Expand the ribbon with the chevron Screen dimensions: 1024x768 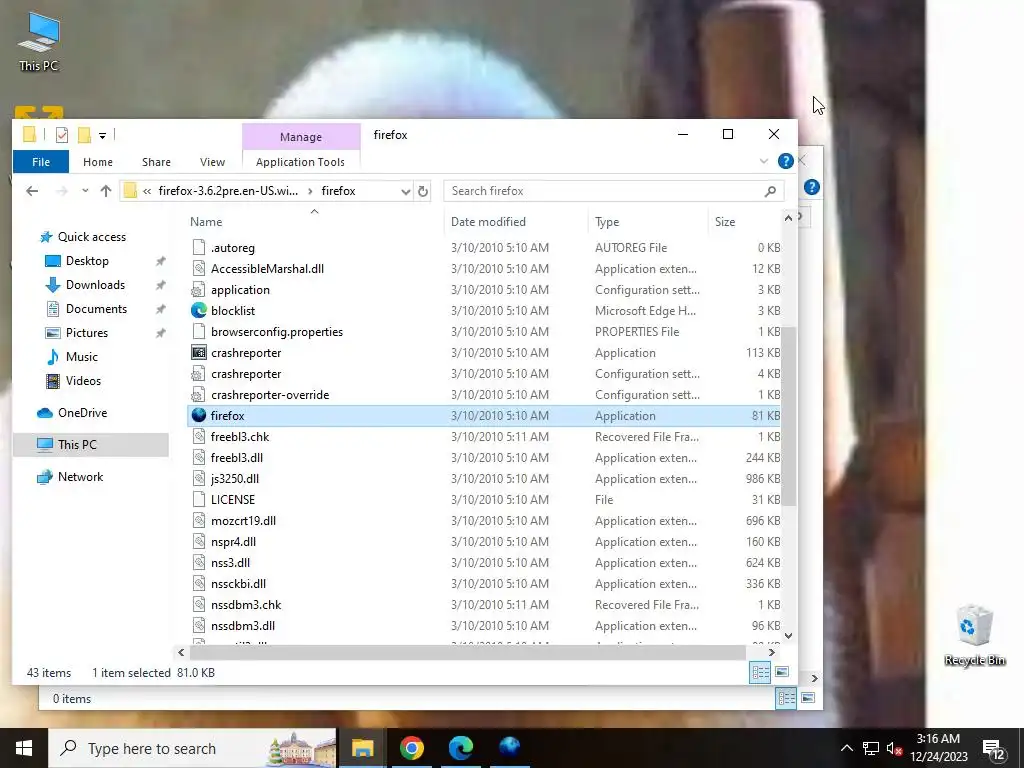tap(763, 161)
